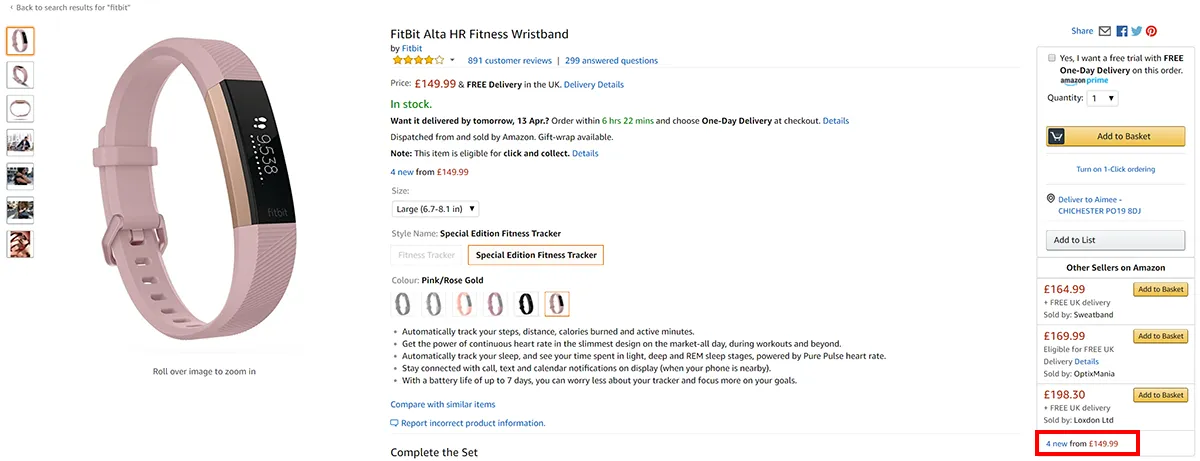Click the deliver-to location pin icon

coord(1049,199)
